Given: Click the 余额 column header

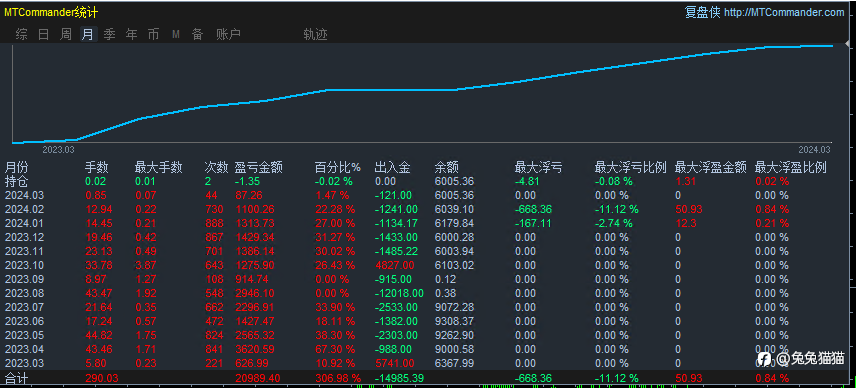Looking at the screenshot, I should point(446,167).
